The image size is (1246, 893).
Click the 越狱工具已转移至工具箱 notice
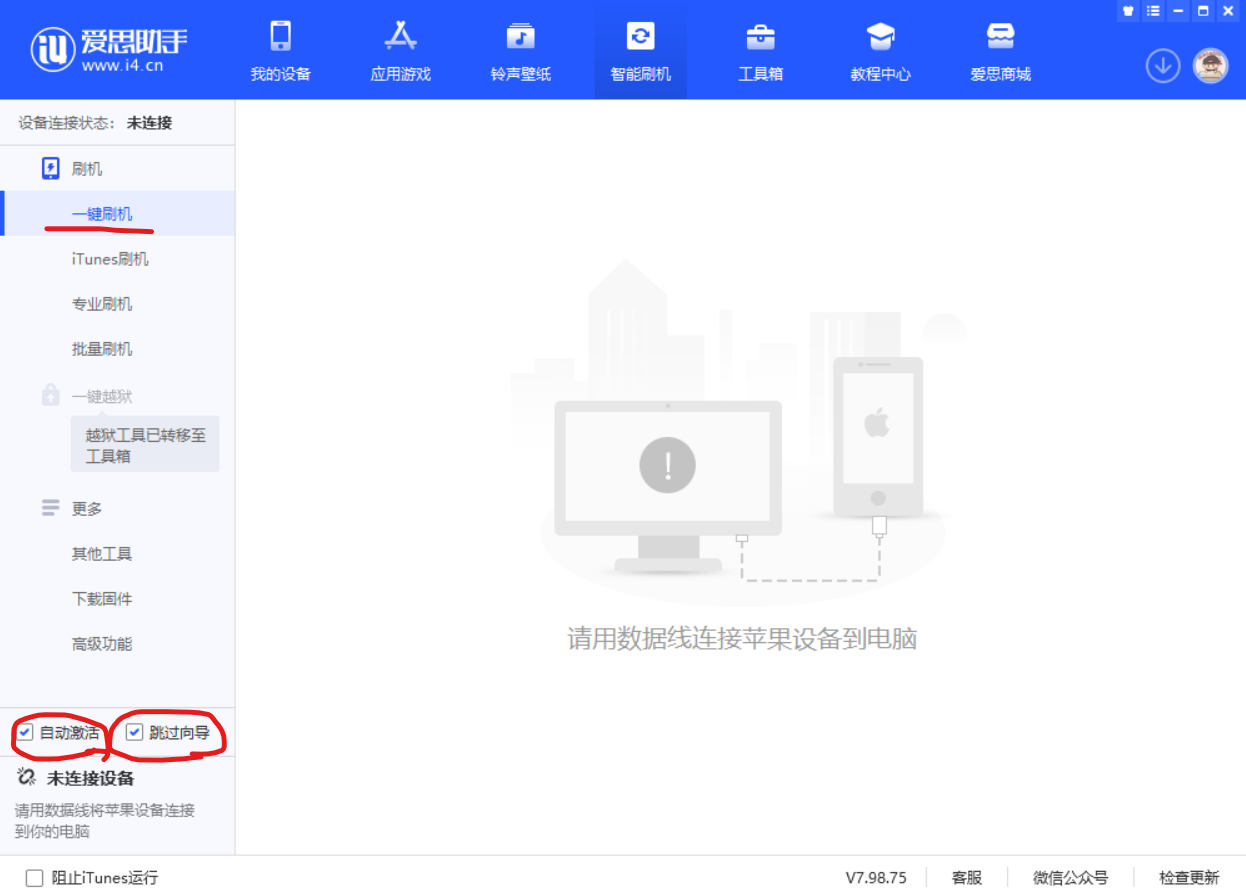pyautogui.click(x=145, y=445)
